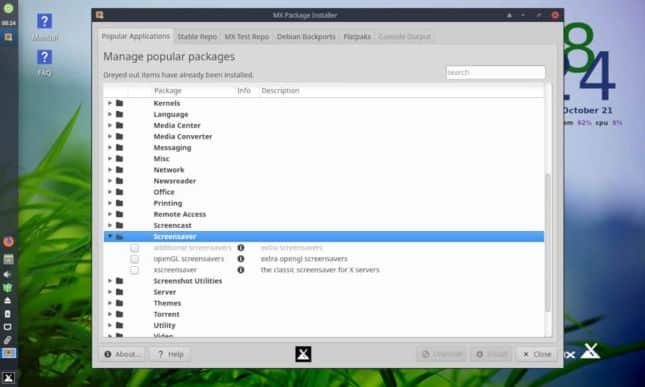Toggle the additional screensavers checkbox

pos(134,248)
